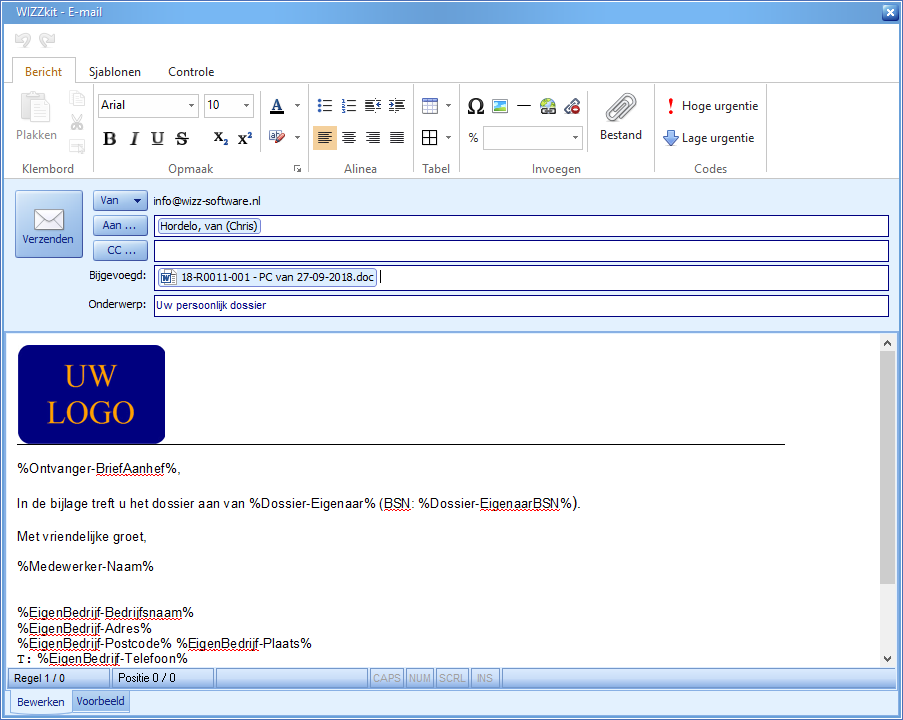Attach a file via the Bestand paperclip
The width and height of the screenshot is (903, 720).
click(620, 112)
